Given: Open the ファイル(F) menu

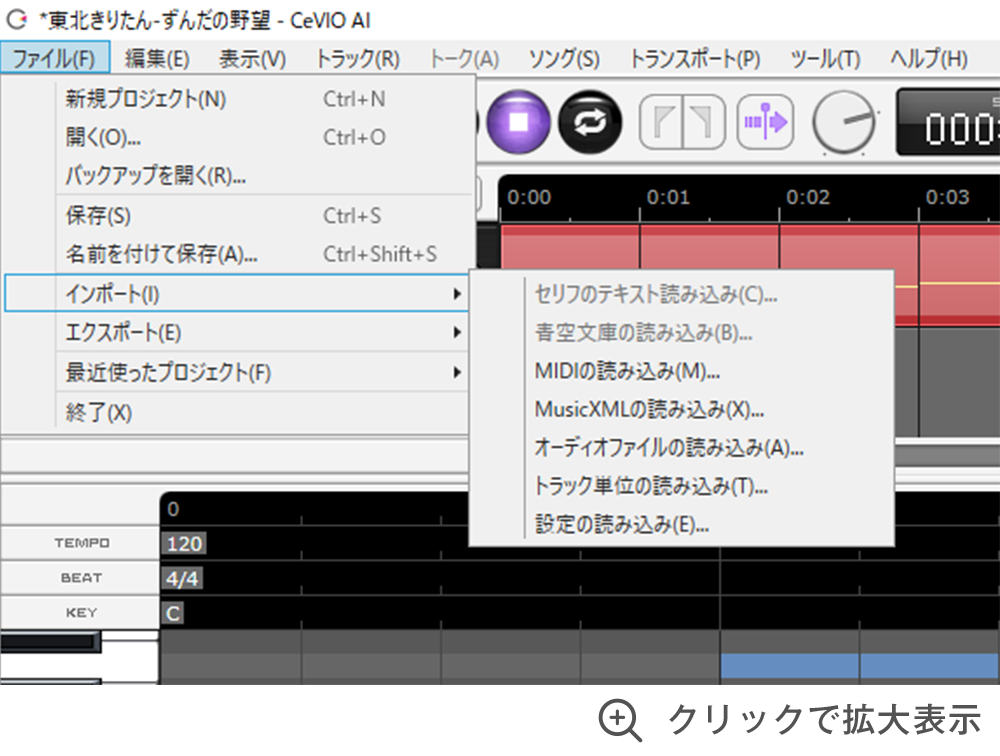Looking at the screenshot, I should [x=54, y=59].
